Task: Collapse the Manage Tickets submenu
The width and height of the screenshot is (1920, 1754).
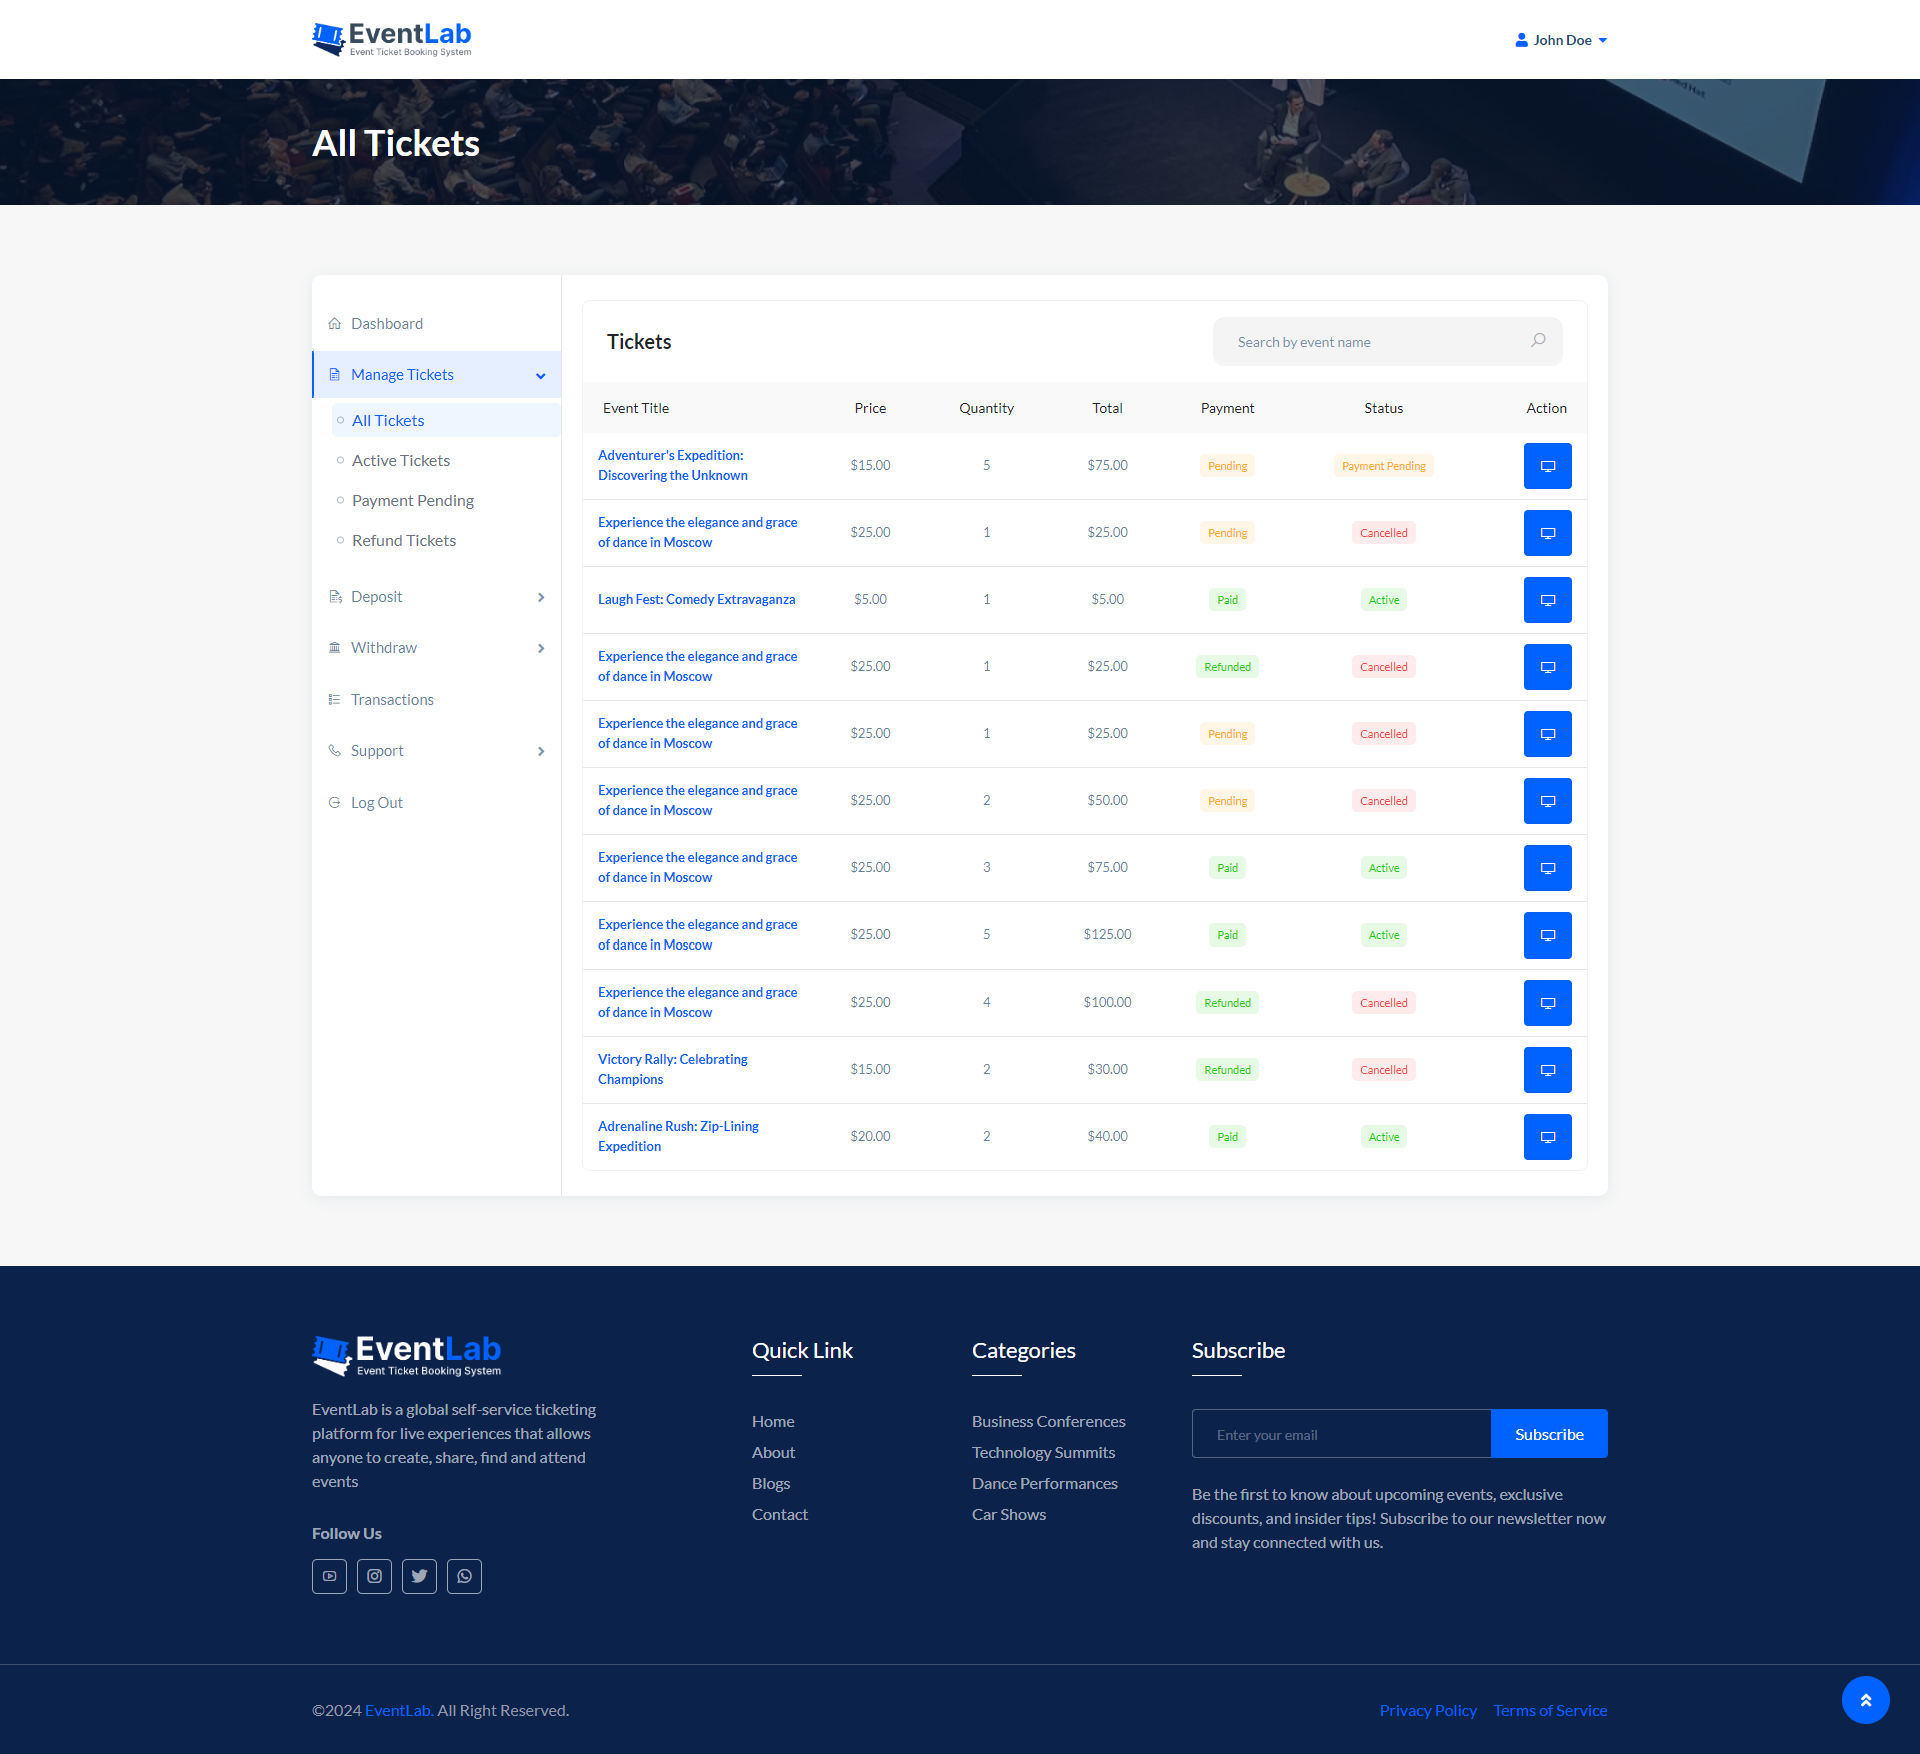Action: [541, 375]
